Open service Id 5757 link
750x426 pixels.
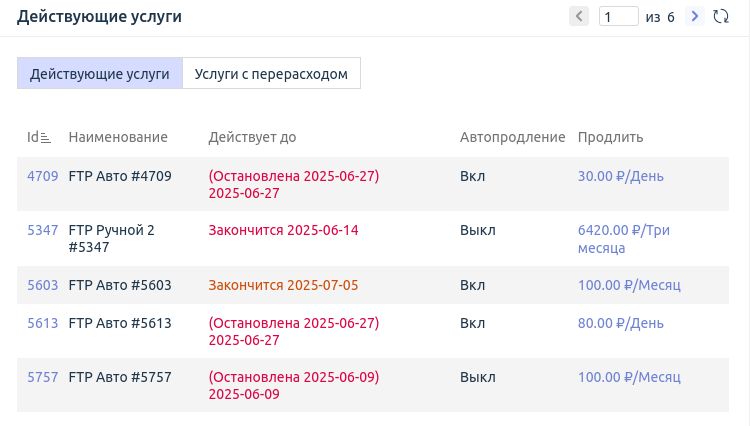click(x=42, y=377)
